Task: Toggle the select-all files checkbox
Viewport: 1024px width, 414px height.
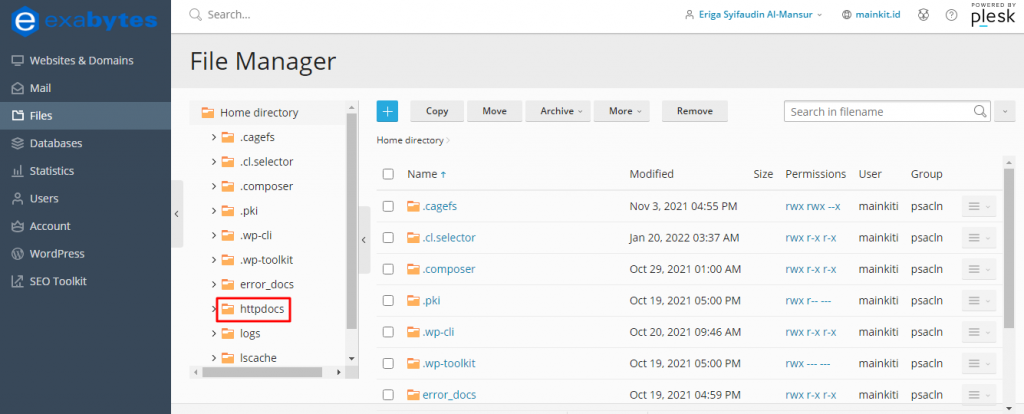Action: click(x=389, y=174)
